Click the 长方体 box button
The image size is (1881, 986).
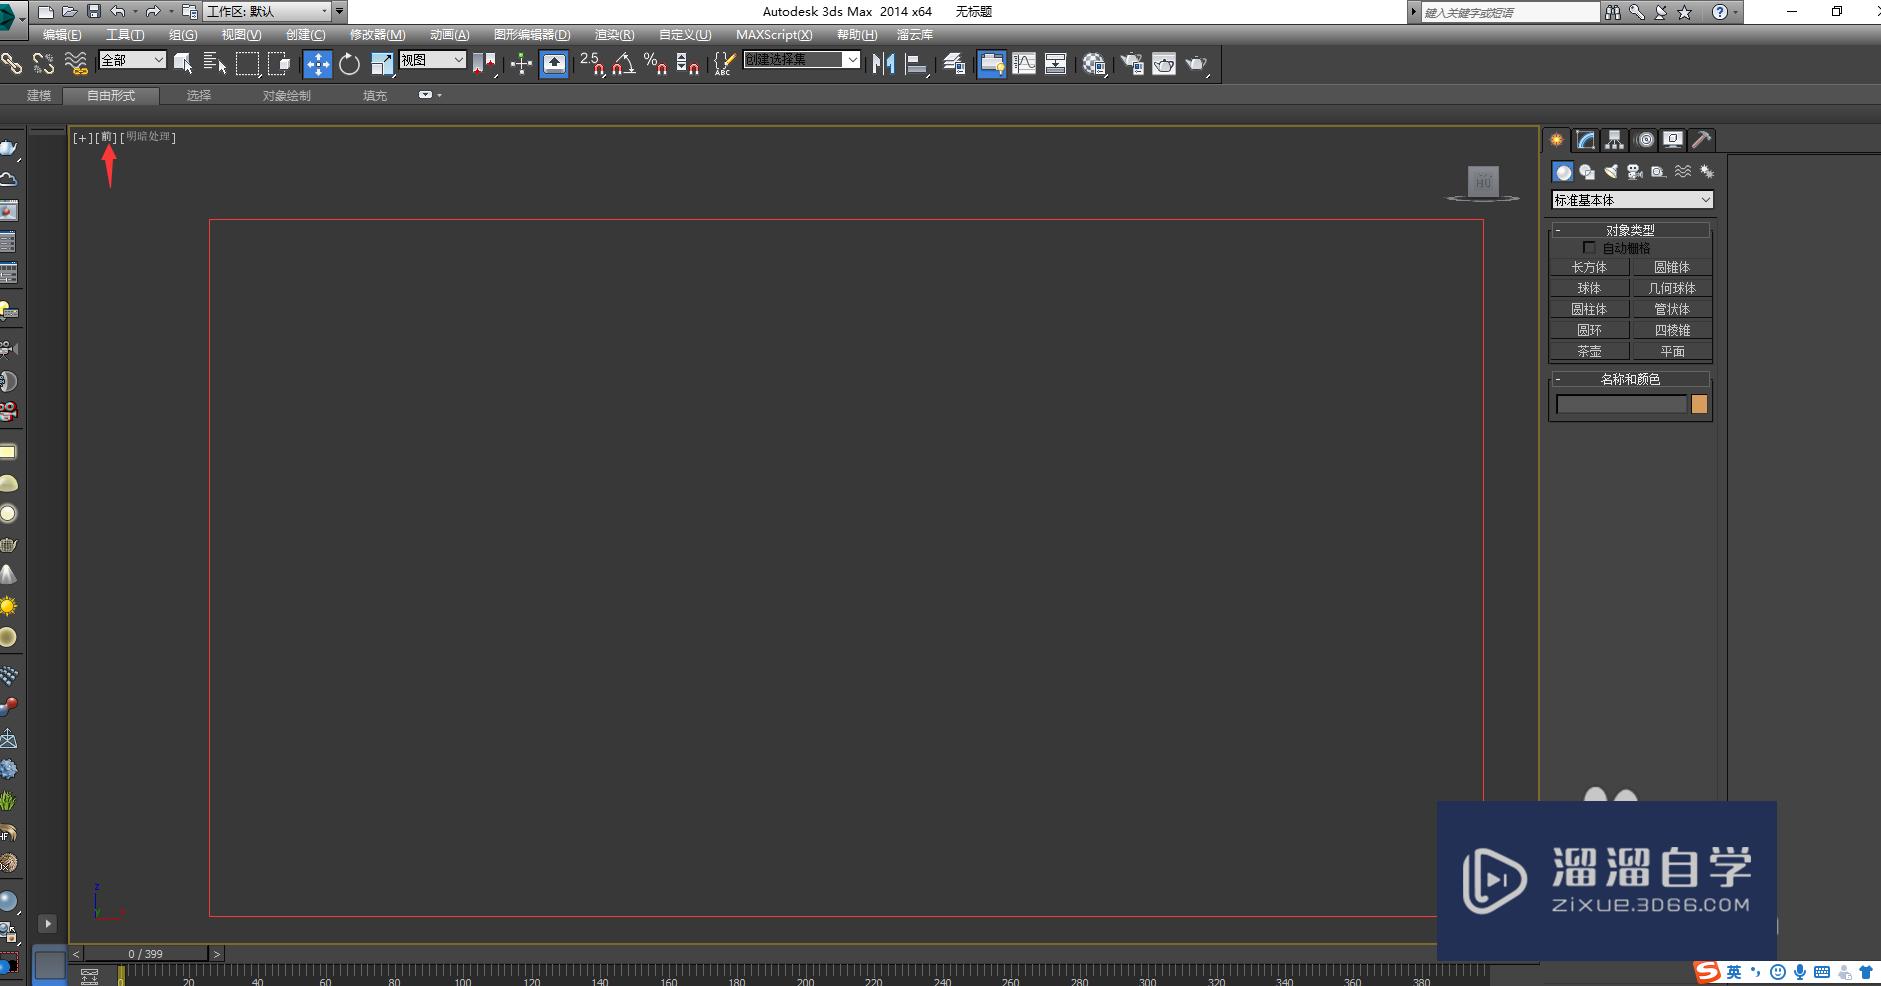coord(1589,267)
